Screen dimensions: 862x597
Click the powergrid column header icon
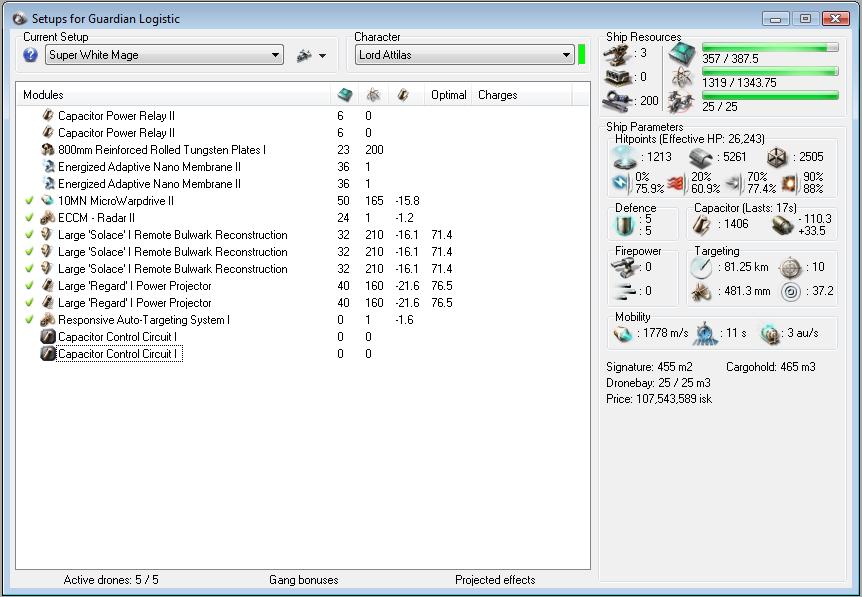pos(374,95)
